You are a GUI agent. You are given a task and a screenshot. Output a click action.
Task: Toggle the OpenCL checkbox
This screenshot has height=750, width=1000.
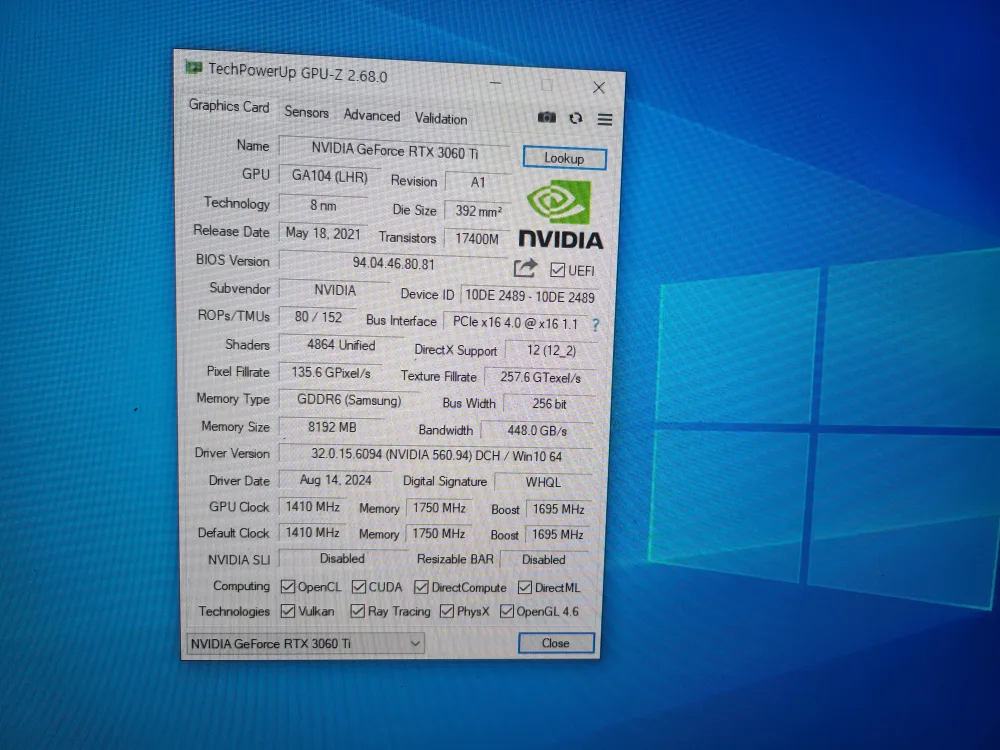tap(288, 586)
